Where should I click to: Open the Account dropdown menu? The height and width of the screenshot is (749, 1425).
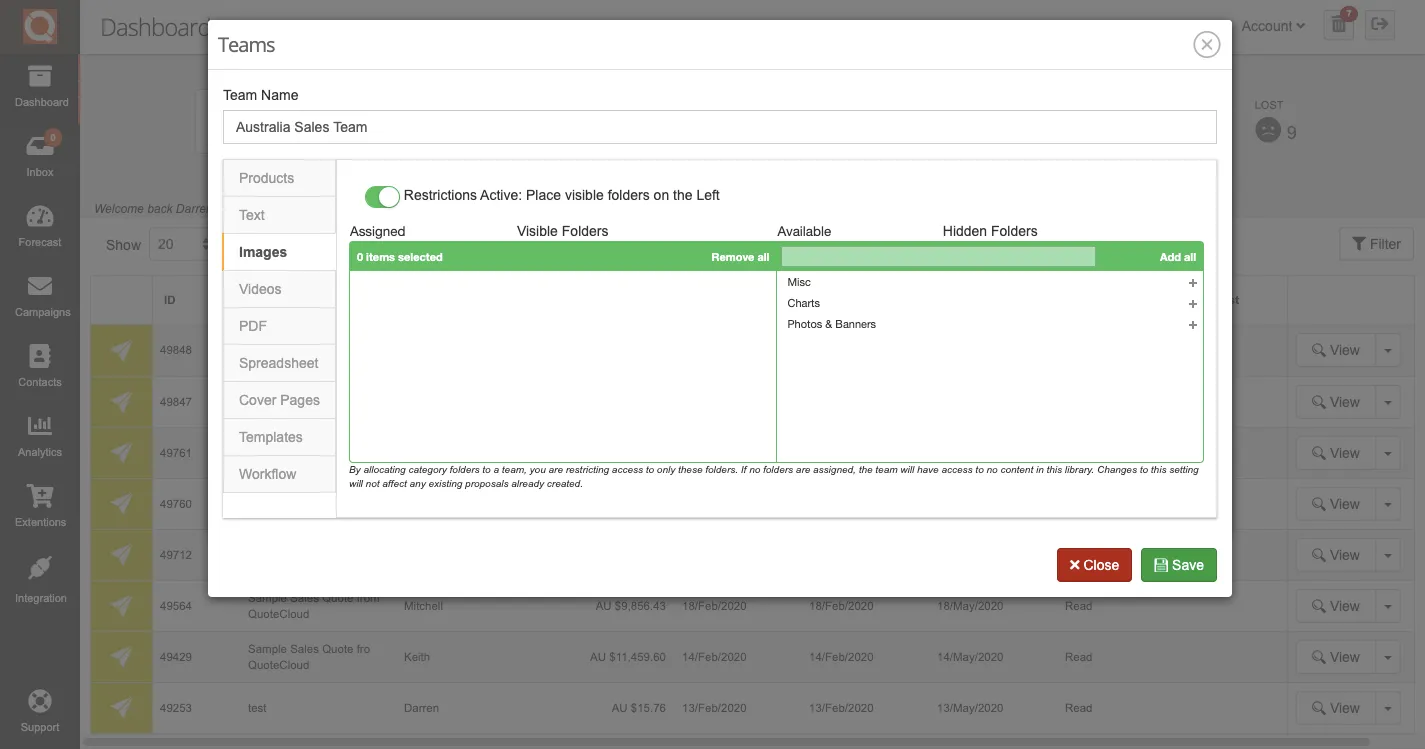point(1271,26)
